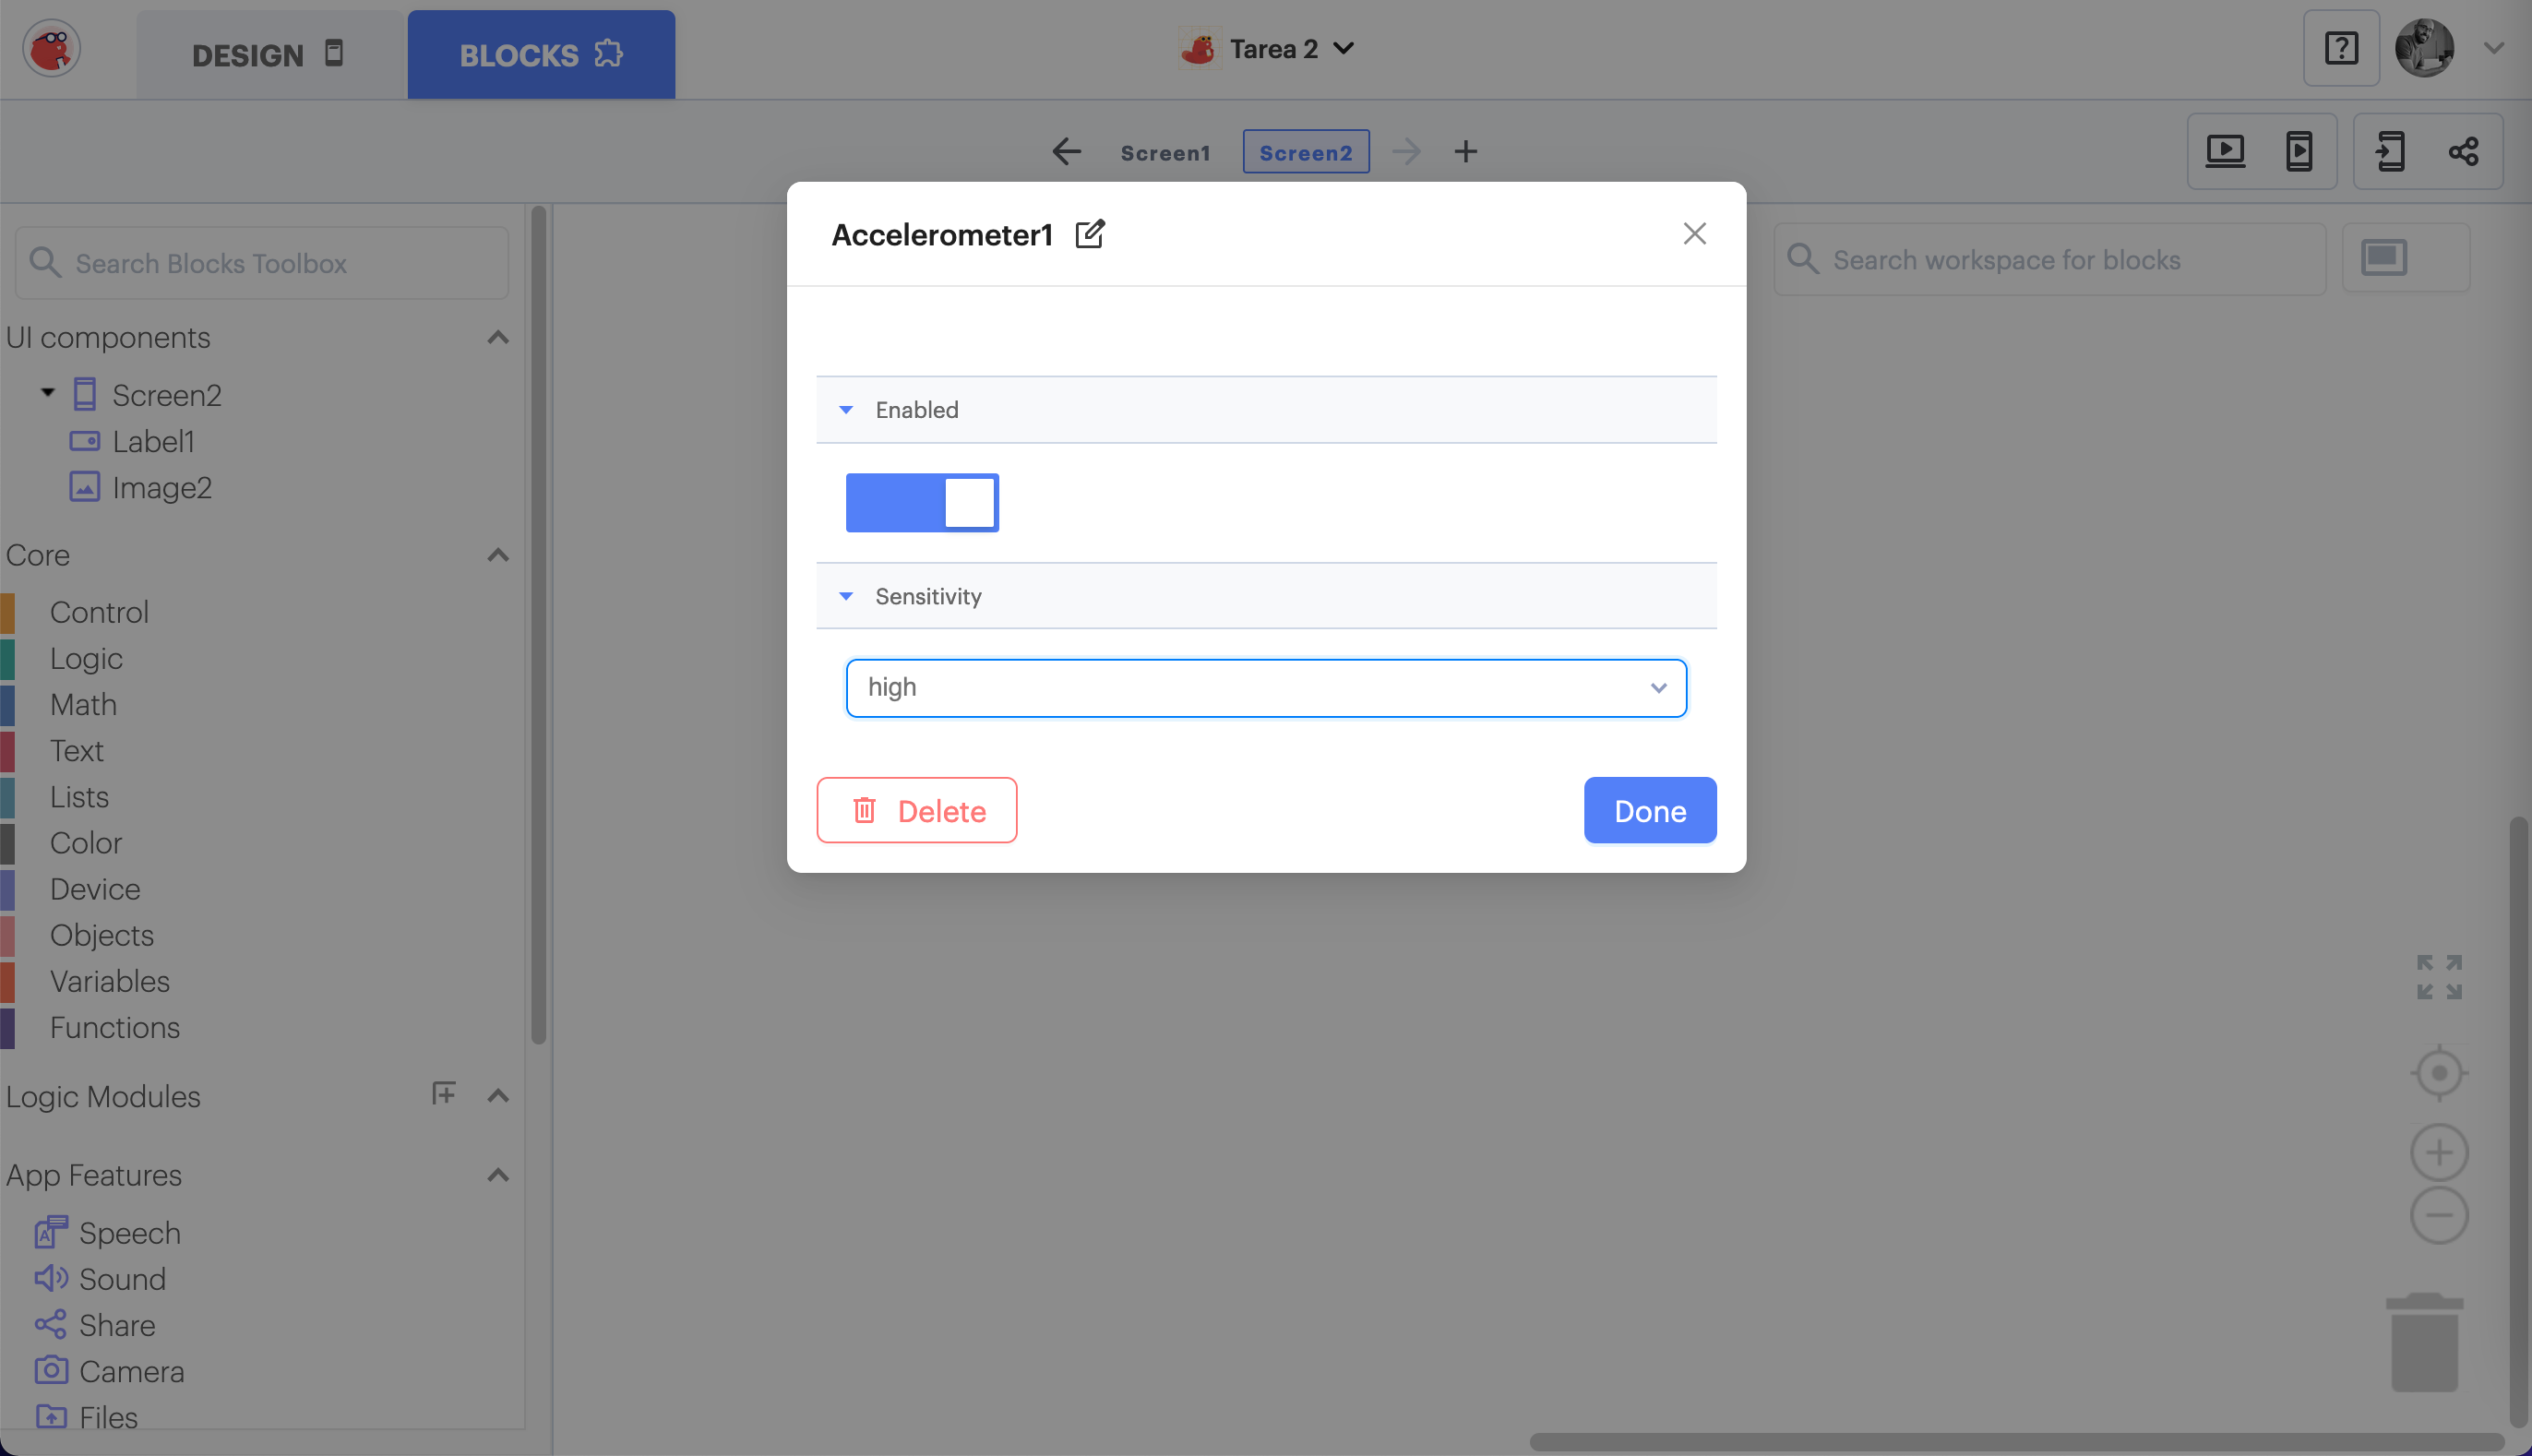The height and width of the screenshot is (1456, 2532).
Task: Collapse the Core category chevron
Action: (498, 555)
